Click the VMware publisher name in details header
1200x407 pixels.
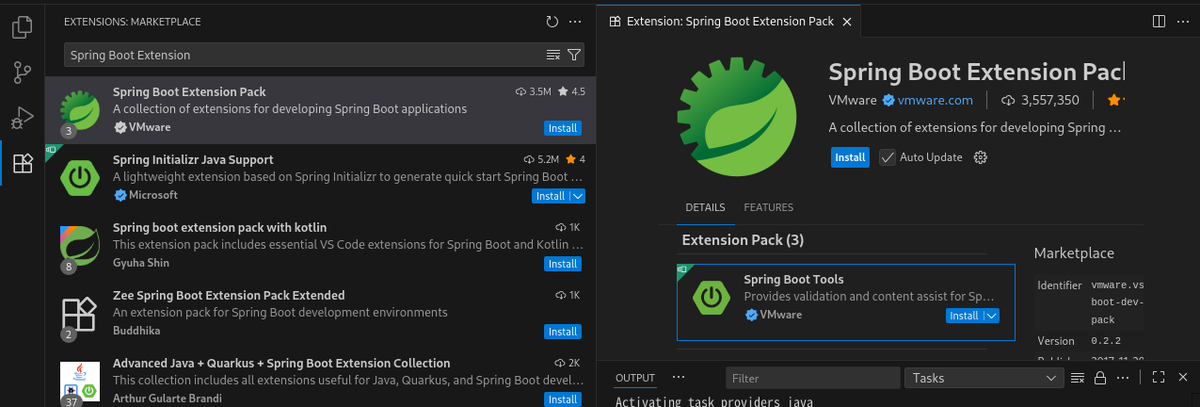pos(853,100)
